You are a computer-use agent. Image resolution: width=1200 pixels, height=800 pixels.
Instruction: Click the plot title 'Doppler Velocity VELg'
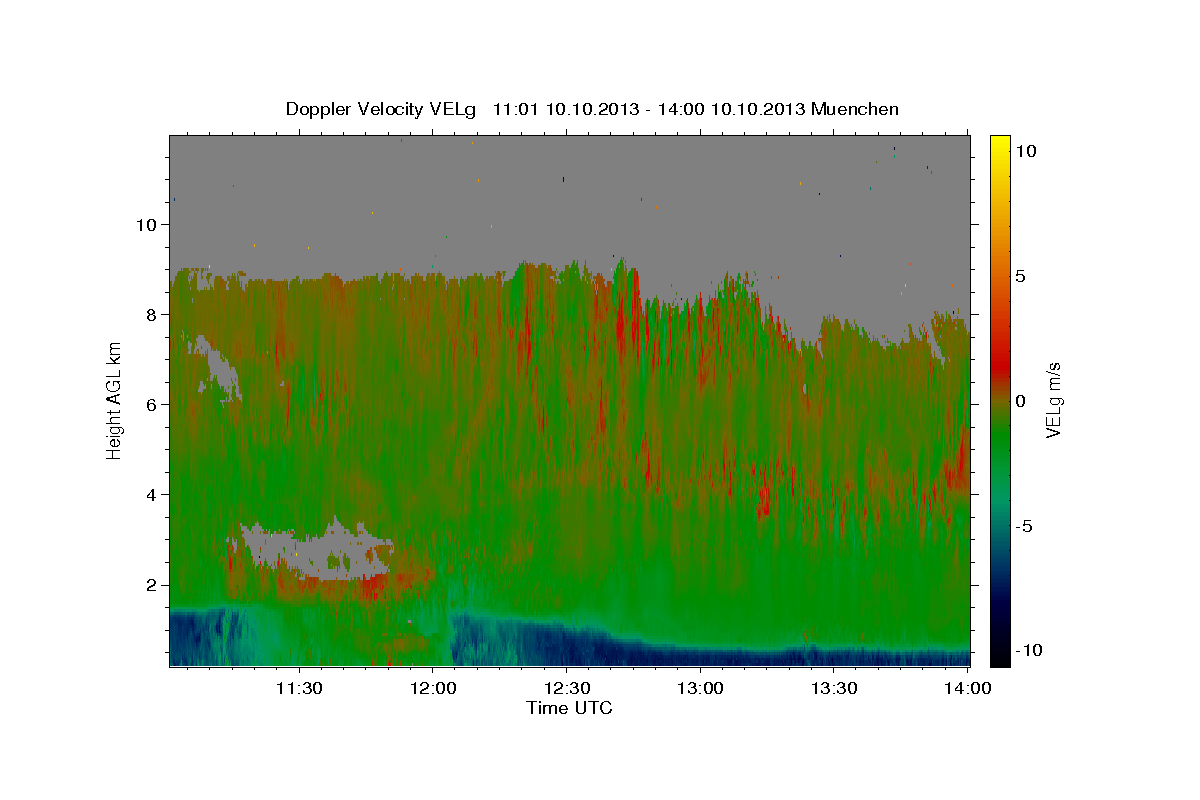[379, 110]
